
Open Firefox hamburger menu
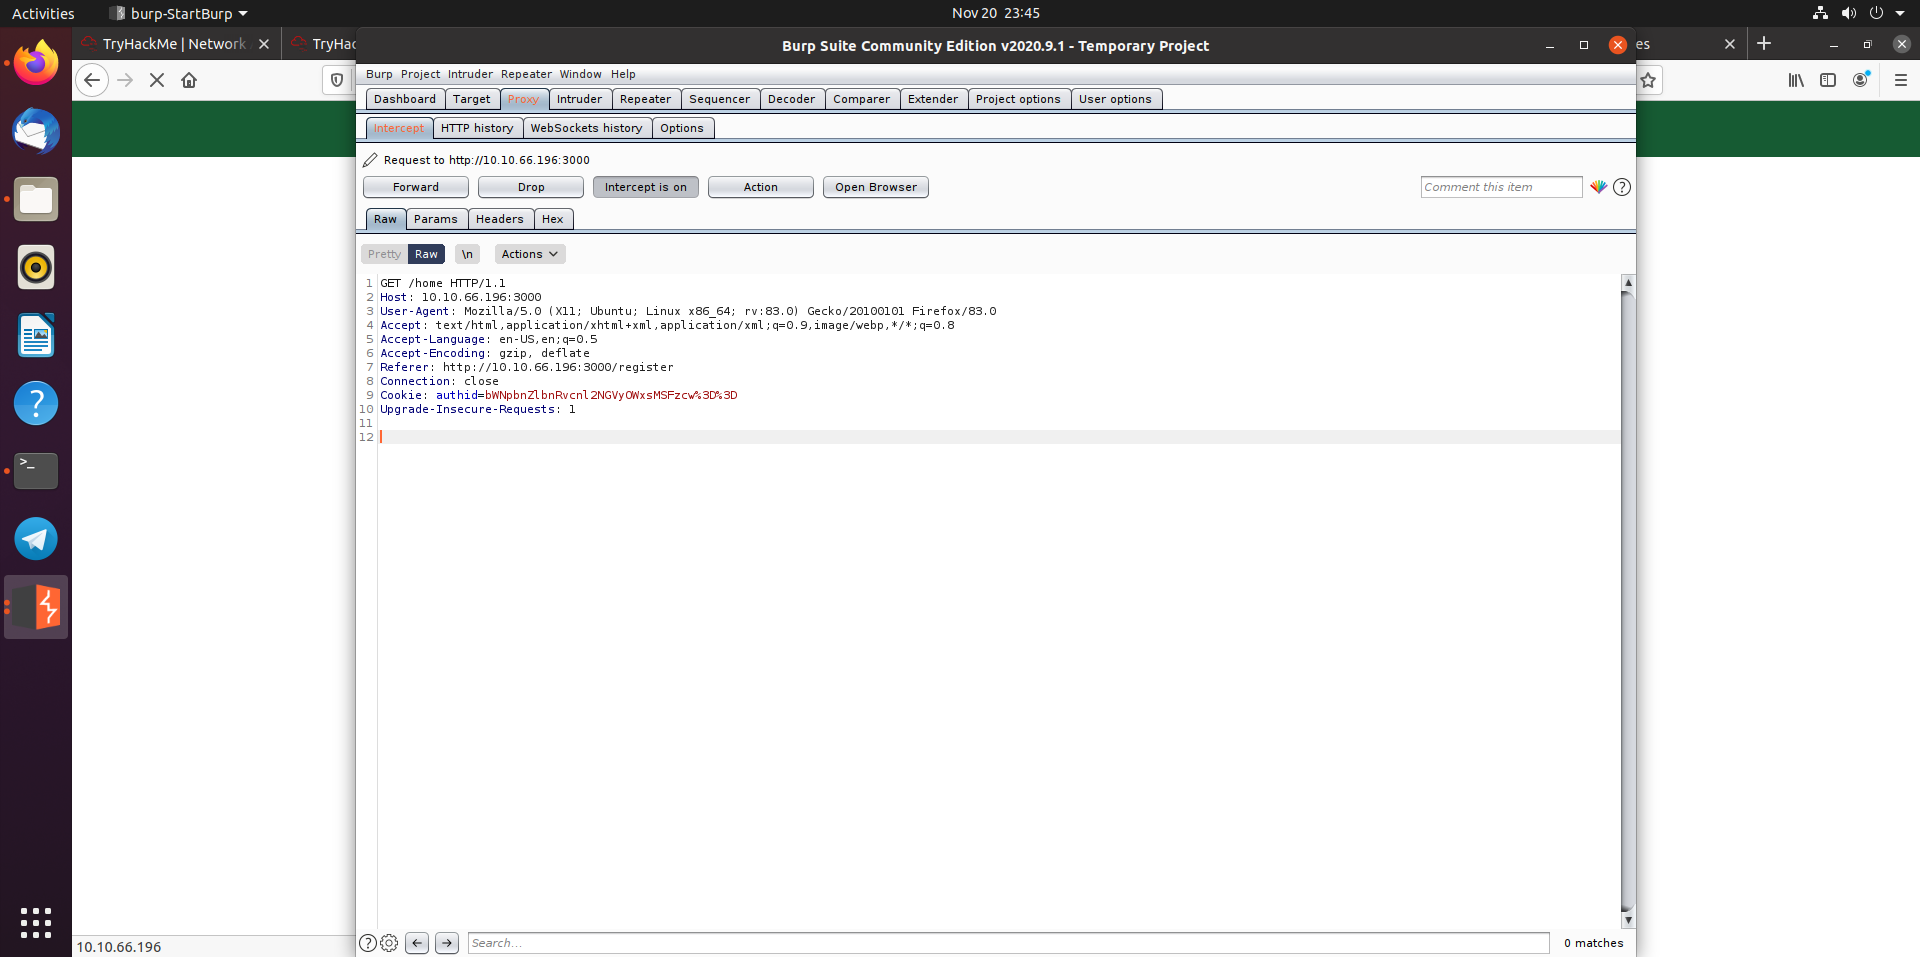(1901, 80)
